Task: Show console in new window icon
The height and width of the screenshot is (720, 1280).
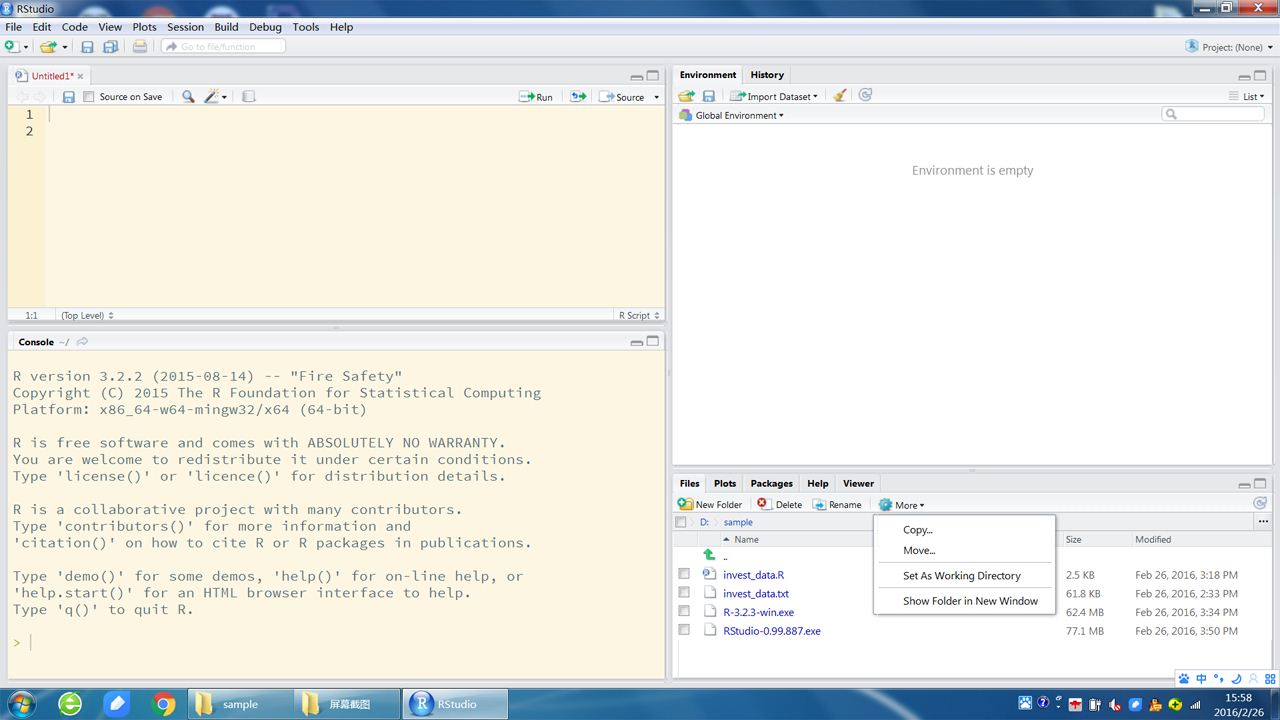Action: coord(82,342)
